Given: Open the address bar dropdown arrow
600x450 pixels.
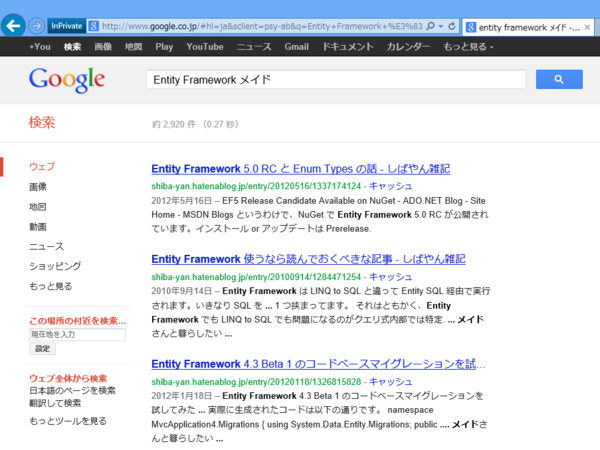Looking at the screenshot, I should tap(441, 26).
